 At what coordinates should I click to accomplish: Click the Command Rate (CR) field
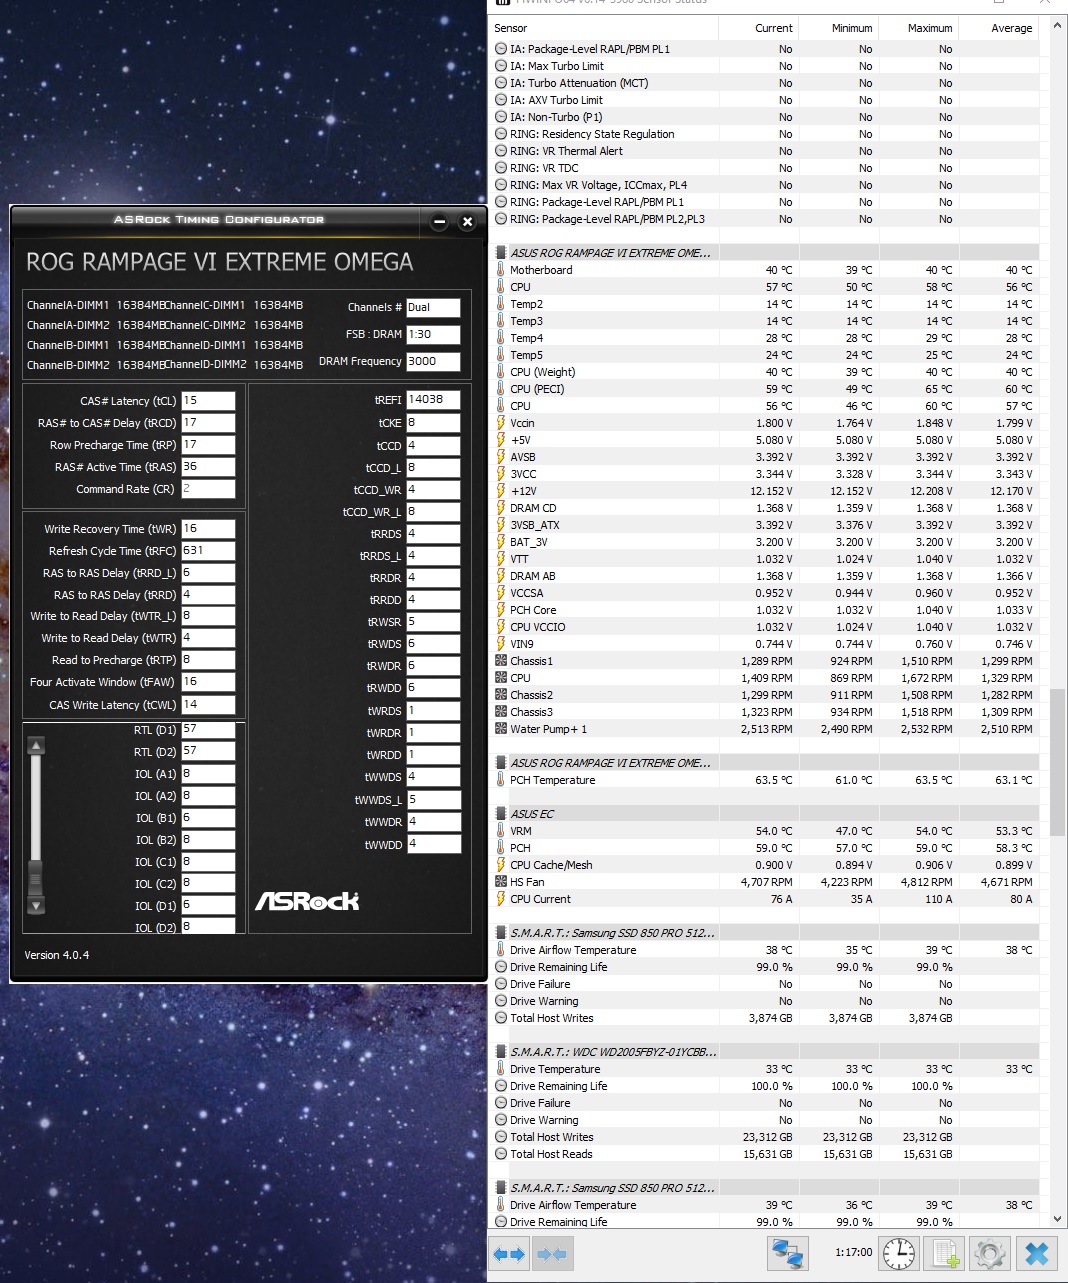pos(208,489)
